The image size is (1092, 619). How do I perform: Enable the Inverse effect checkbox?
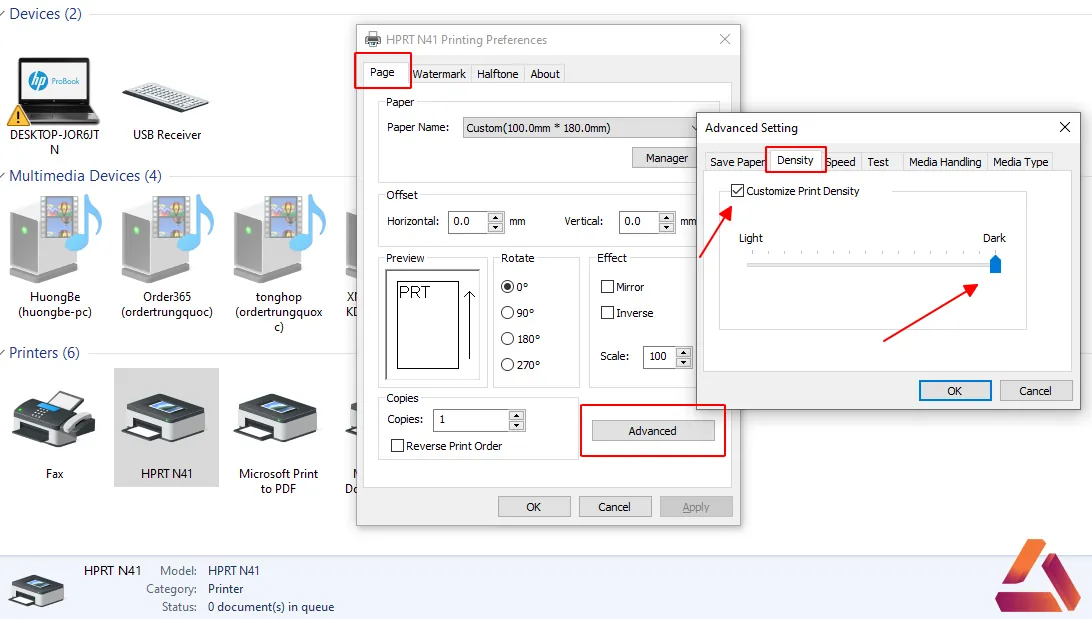pos(607,313)
